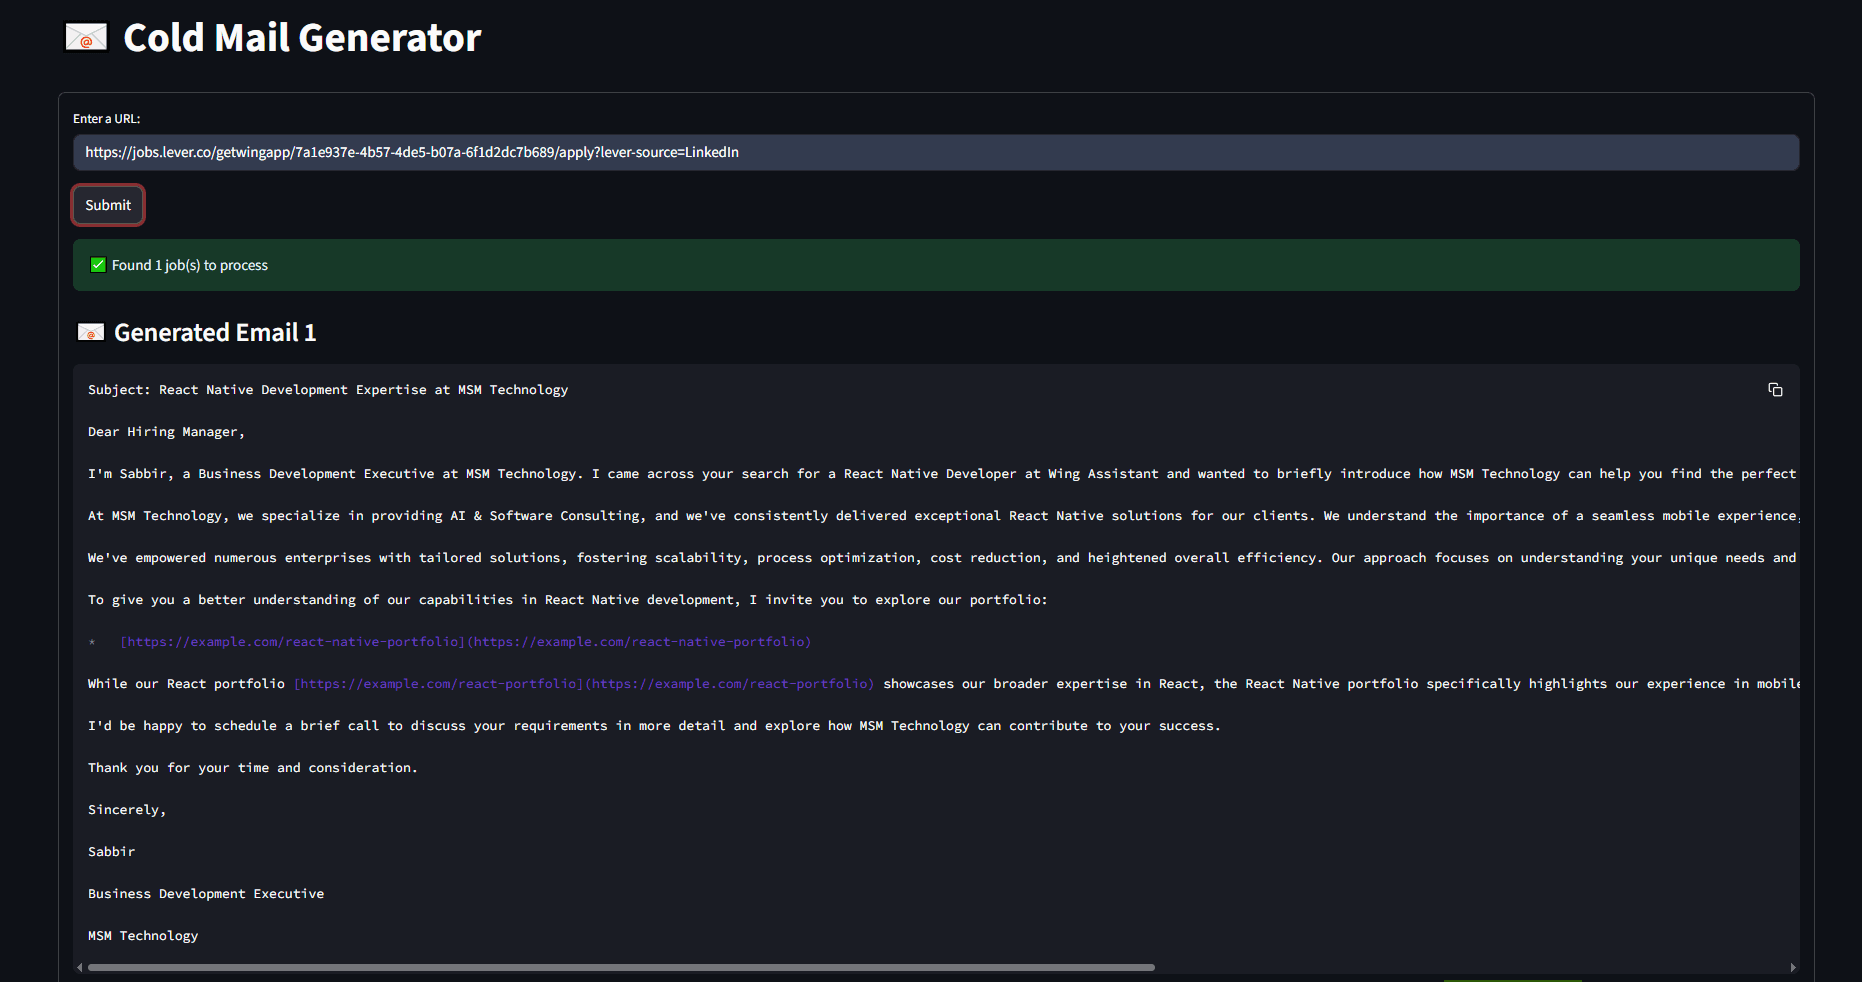Click the line starting 'I'm Sabbir, a Business'
This screenshot has width=1862, height=982.
pyautogui.click(x=943, y=474)
